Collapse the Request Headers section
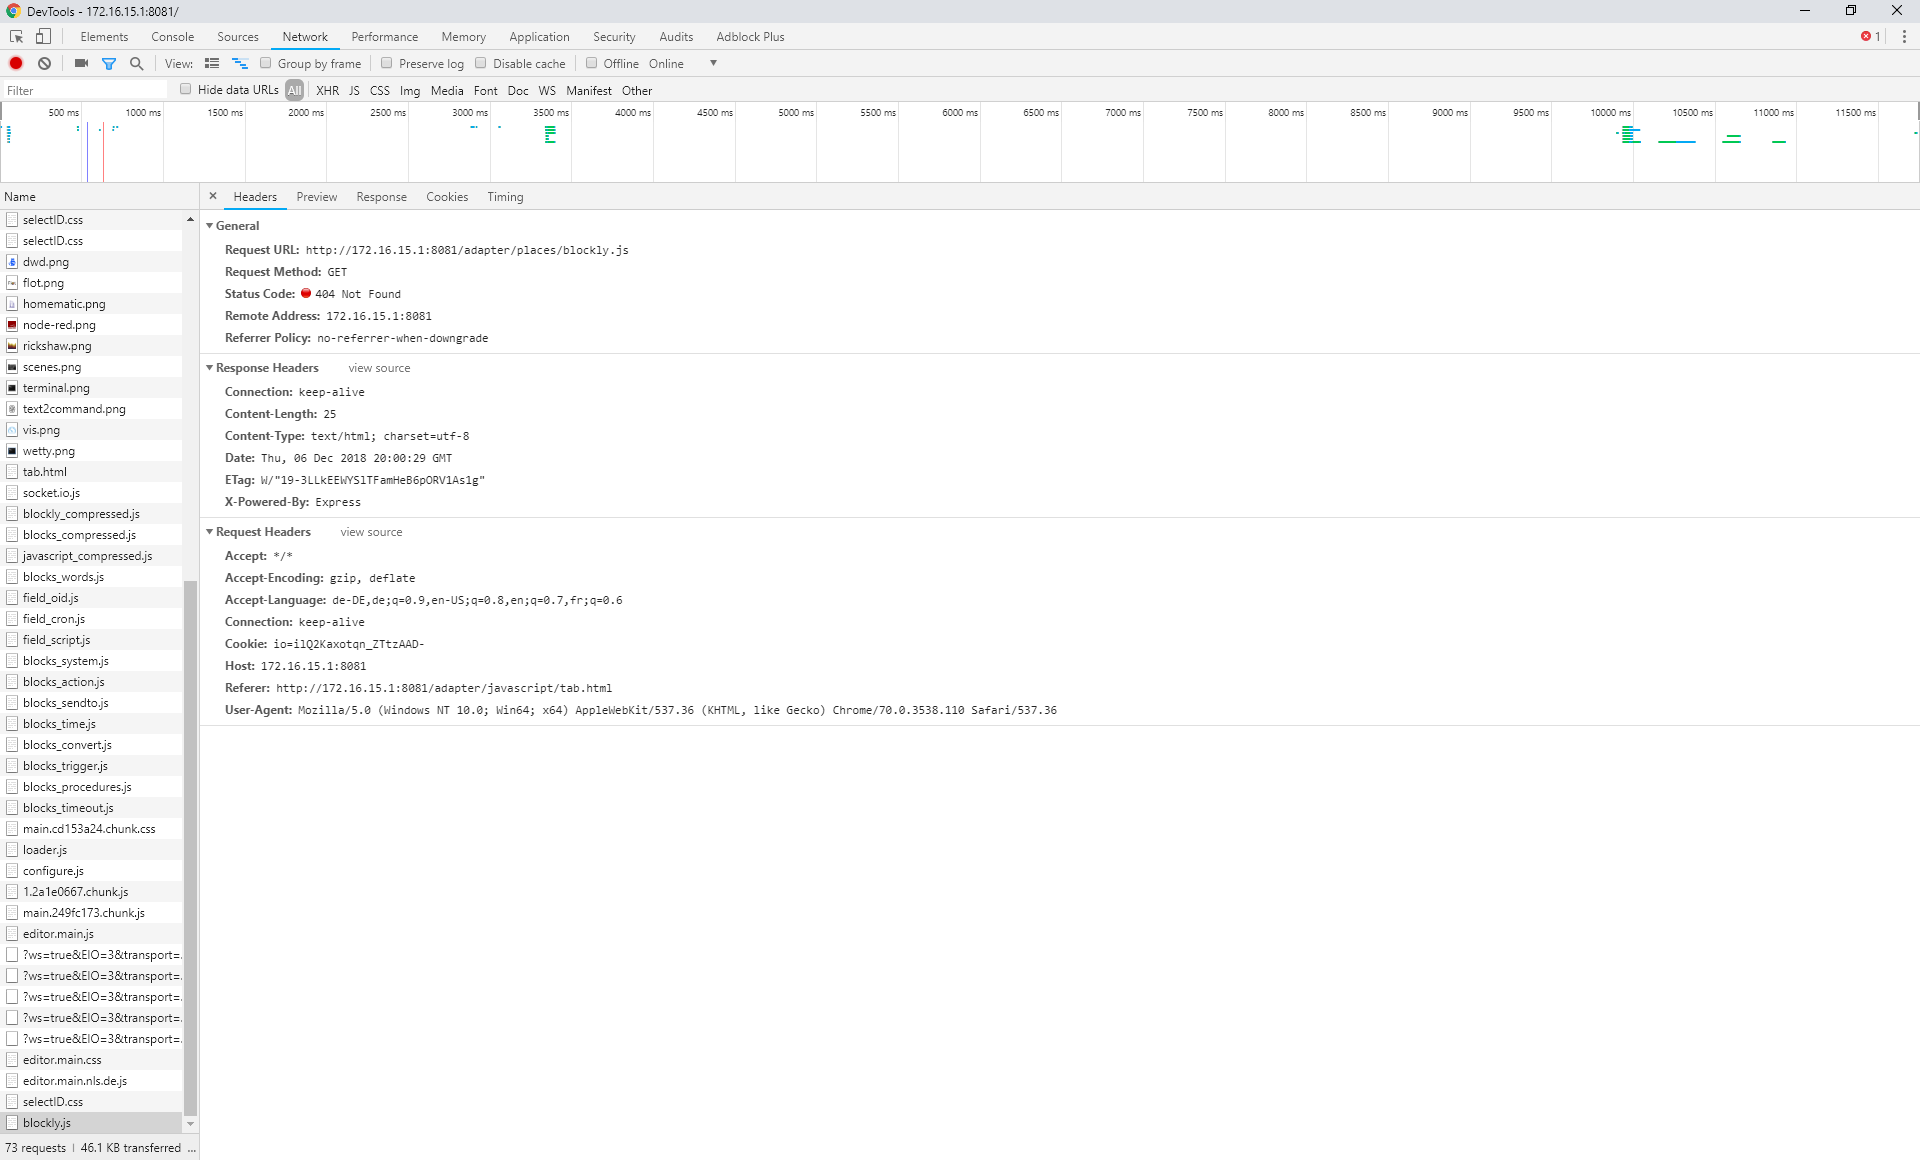 (210, 531)
